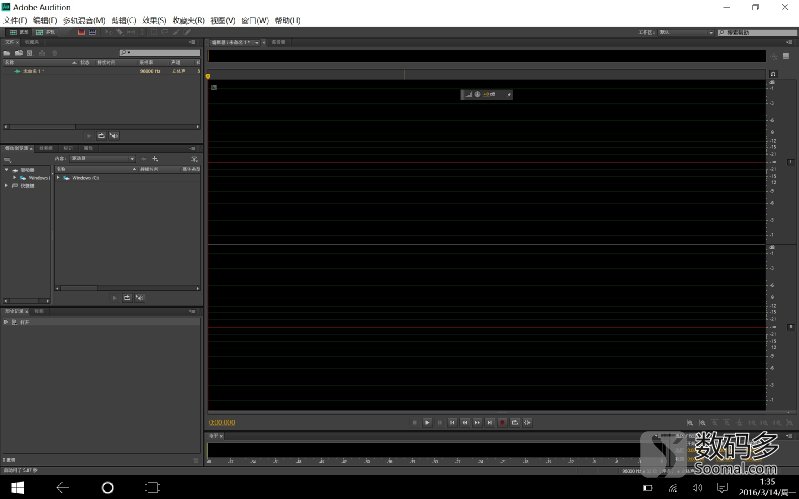
Task: Expand Windows (C:) in the right file list
Action: point(58,178)
